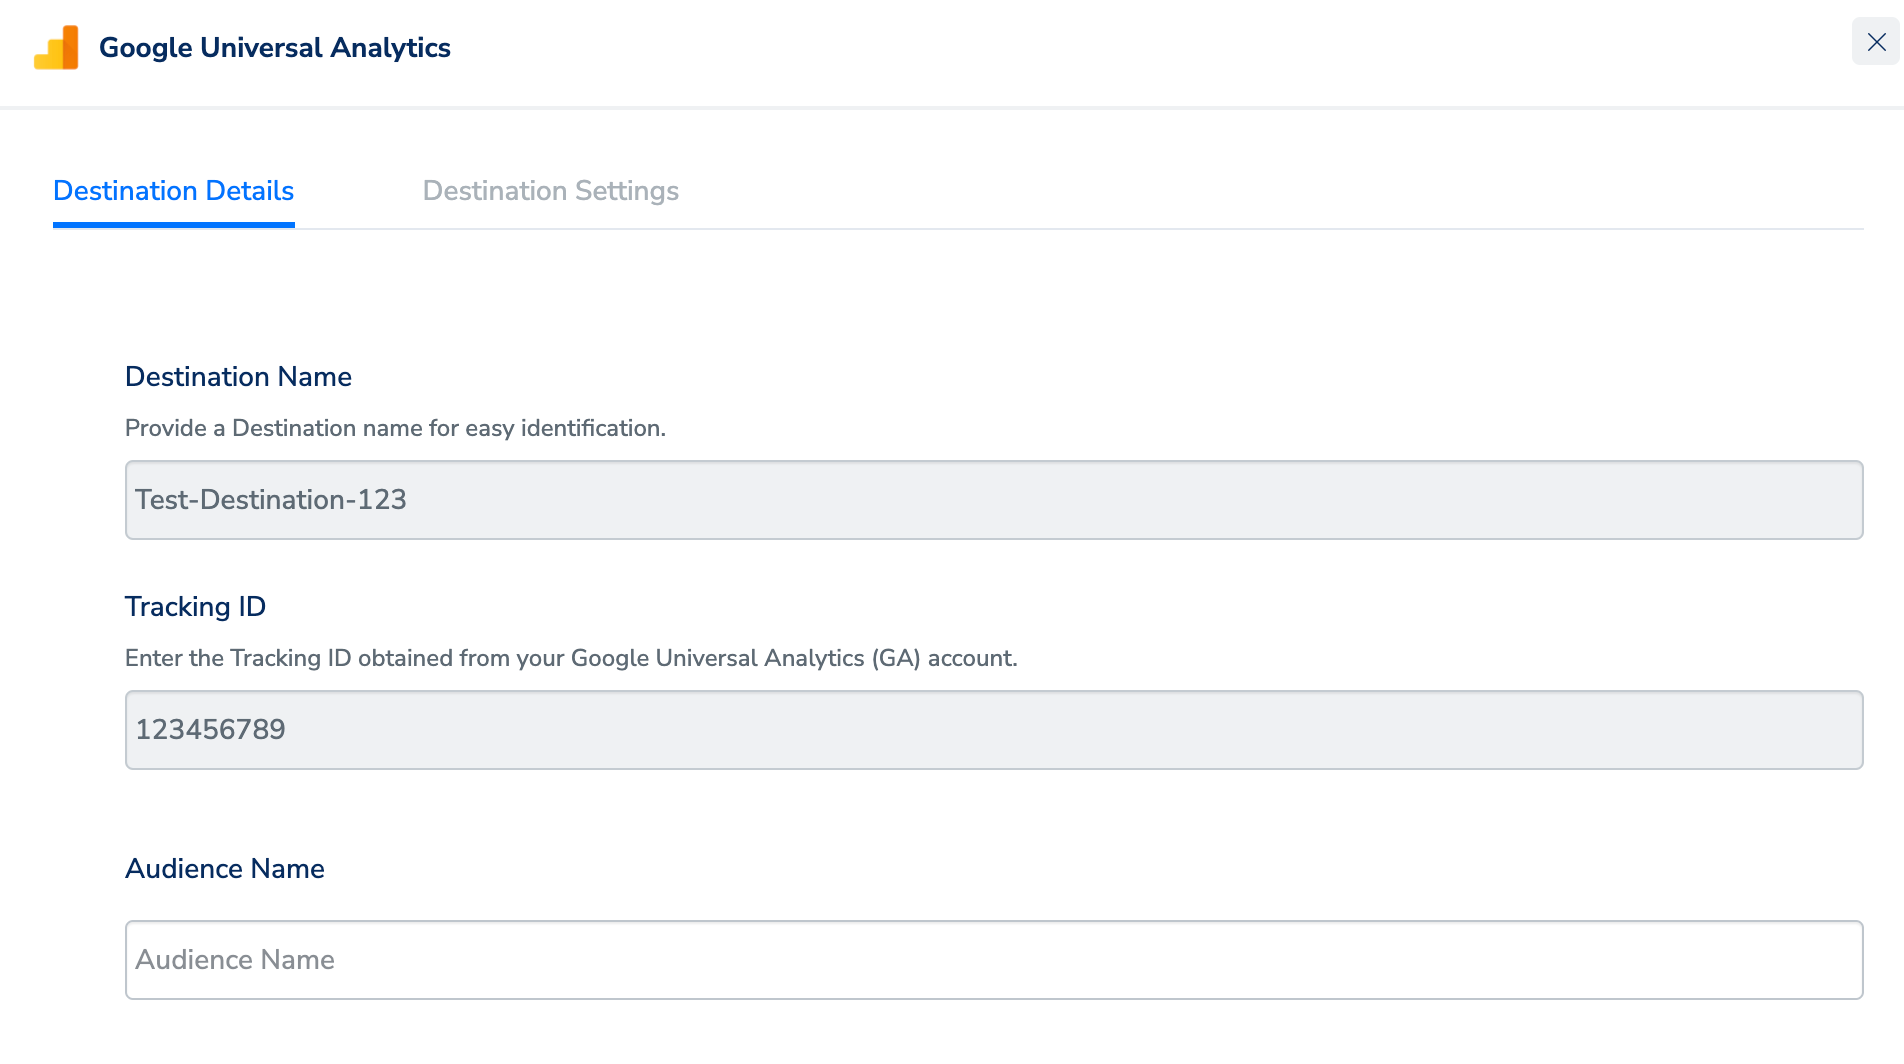Switch to the Destination Settings tab

550,190
